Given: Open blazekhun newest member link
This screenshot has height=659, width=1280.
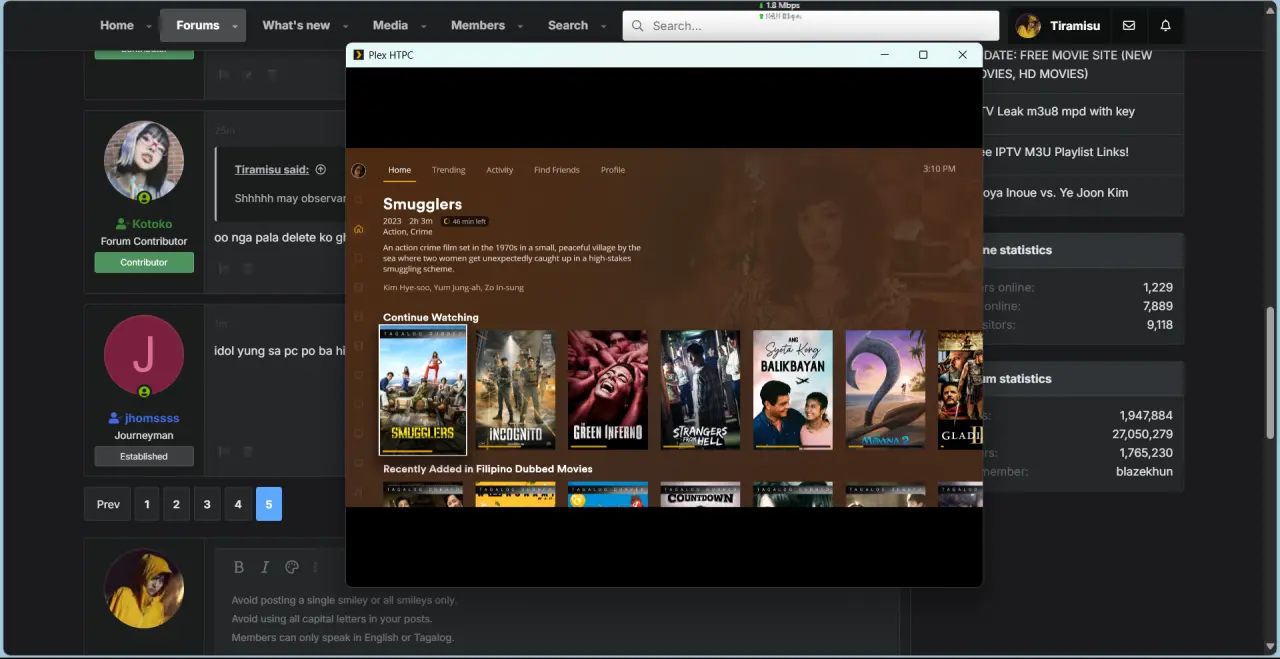Looking at the screenshot, I should [1144, 471].
